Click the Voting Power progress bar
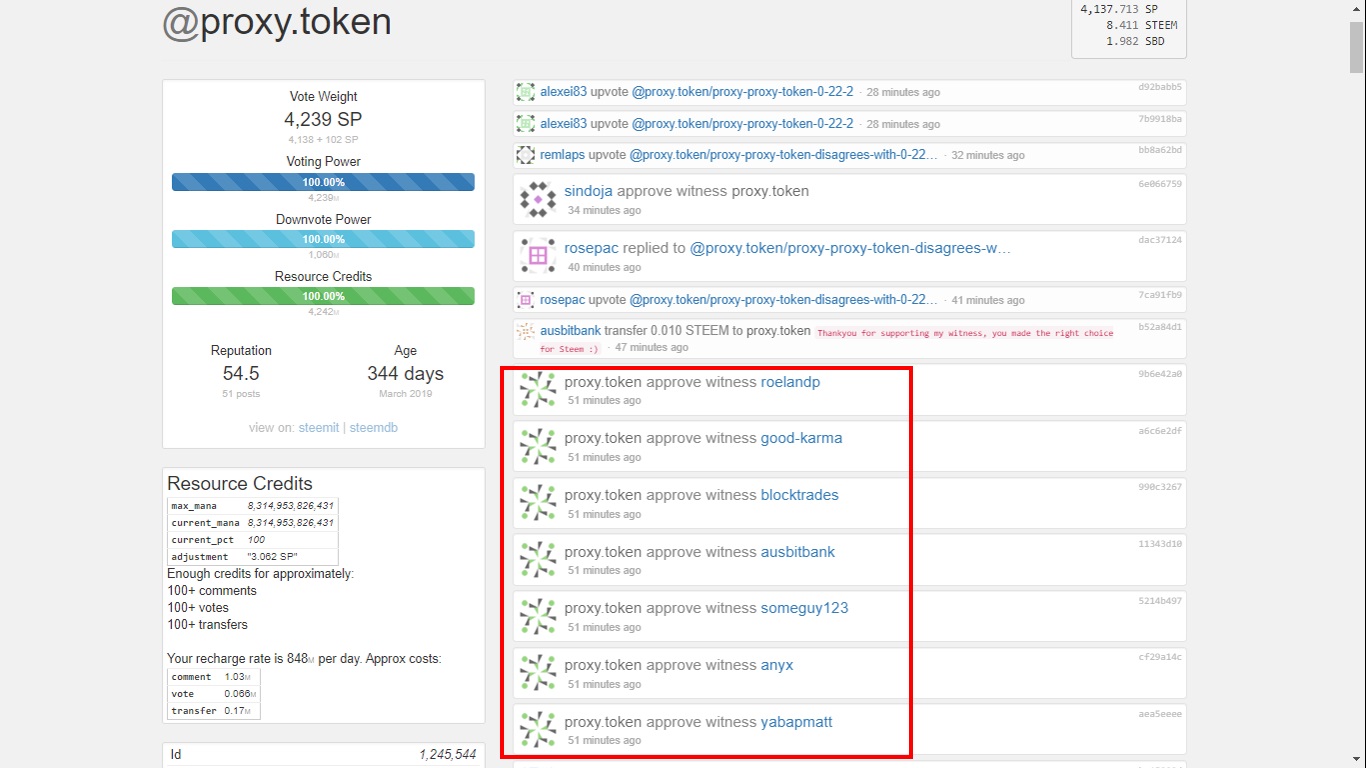1366x768 pixels. tap(323, 182)
